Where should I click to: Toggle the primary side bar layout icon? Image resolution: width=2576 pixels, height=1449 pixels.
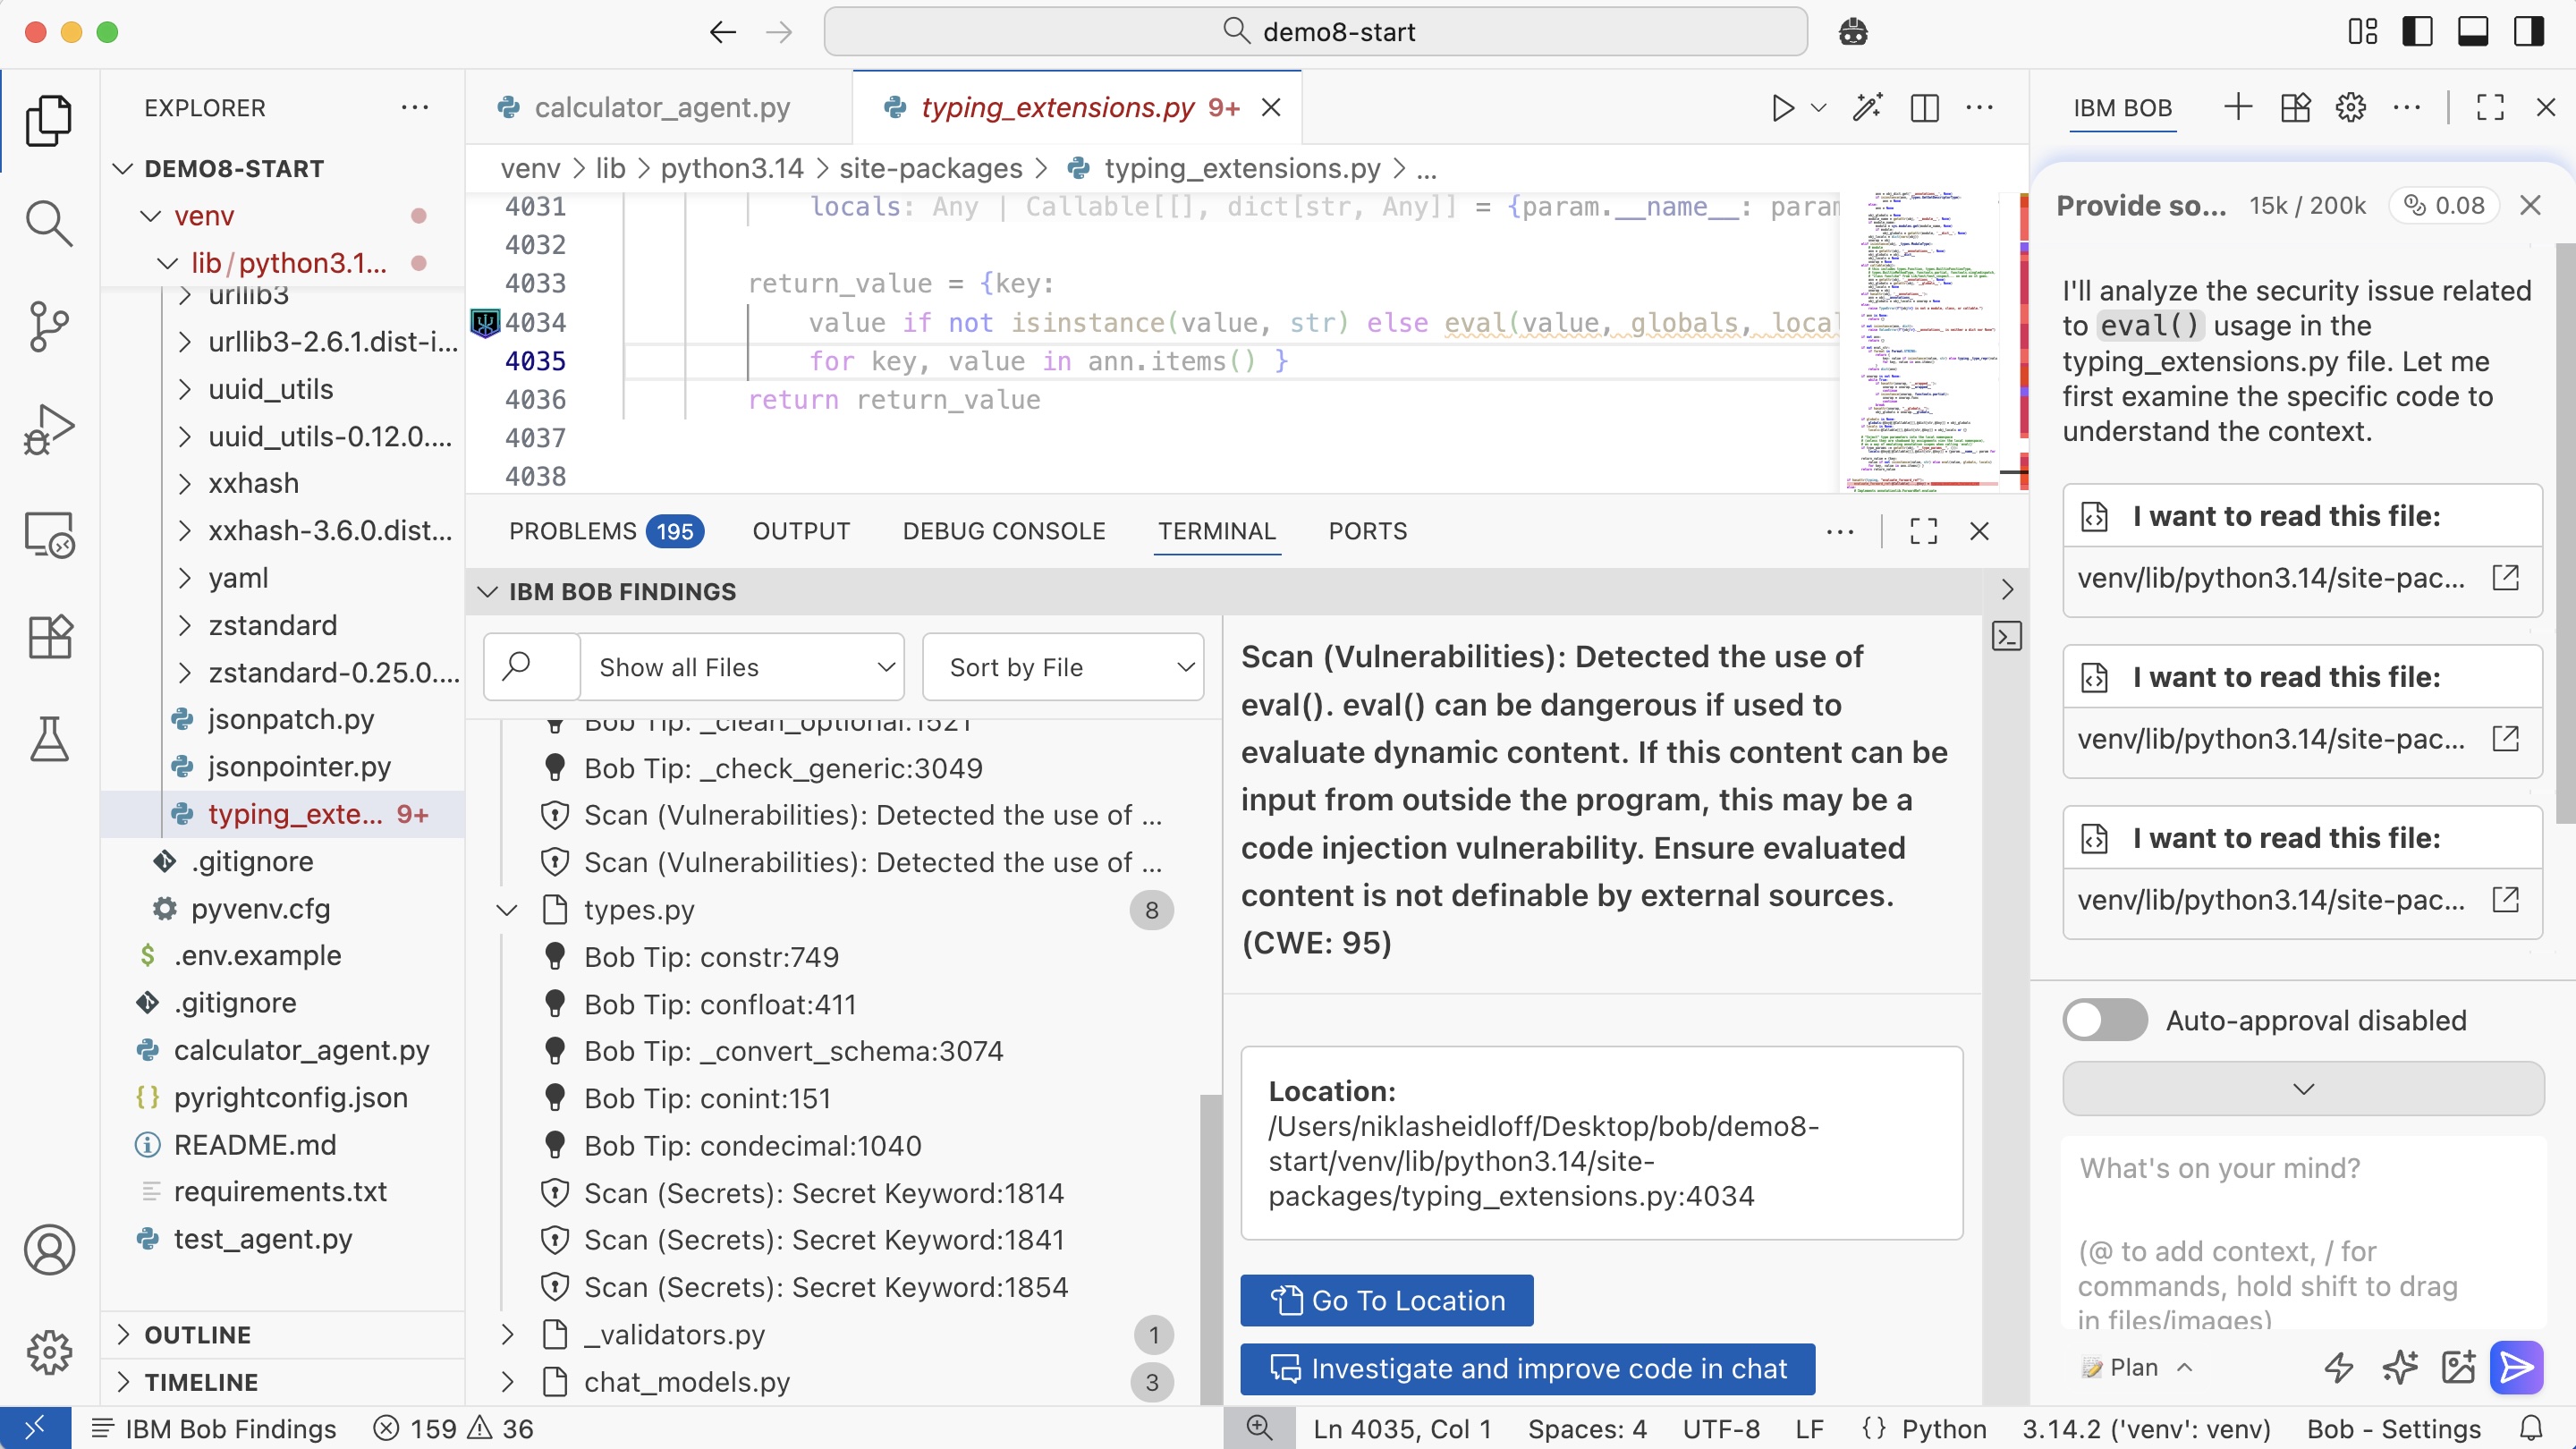click(x=2417, y=32)
